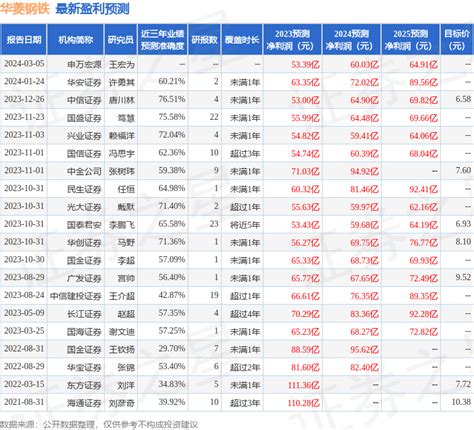Click the 超过4年 coverage duration
The width and height of the screenshot is (474, 430).
[245, 314]
